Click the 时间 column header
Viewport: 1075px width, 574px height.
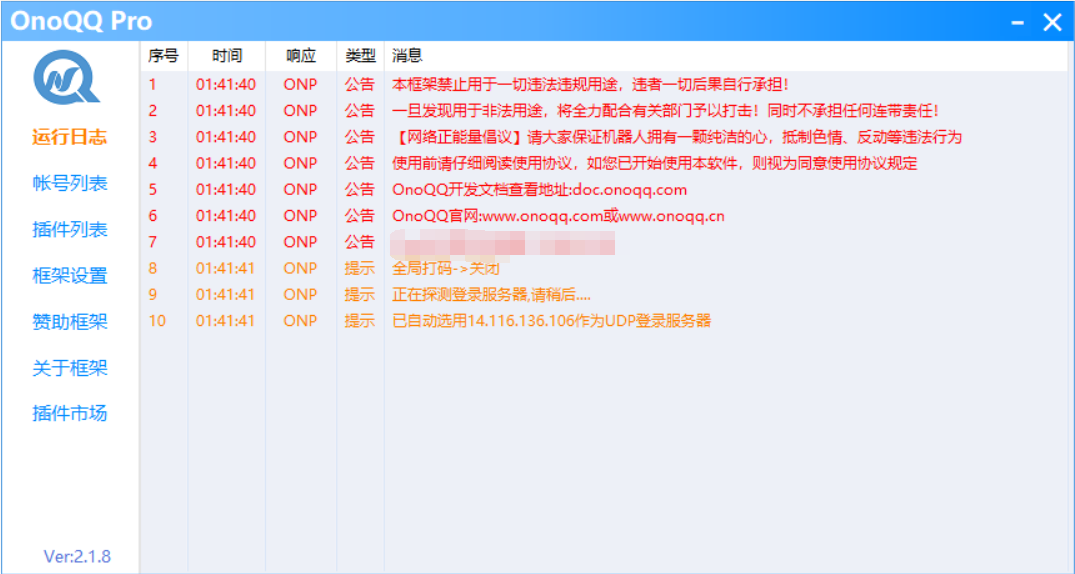click(227, 56)
